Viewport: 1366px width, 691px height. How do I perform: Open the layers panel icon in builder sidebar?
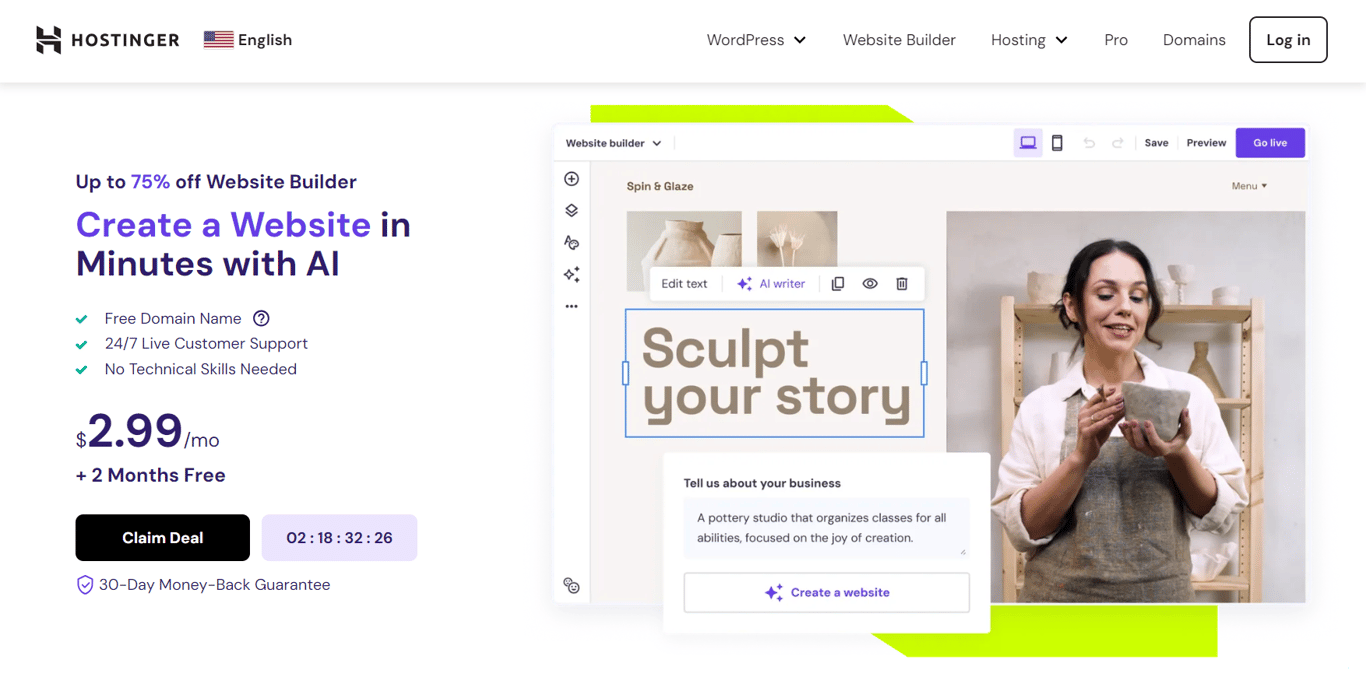click(571, 210)
